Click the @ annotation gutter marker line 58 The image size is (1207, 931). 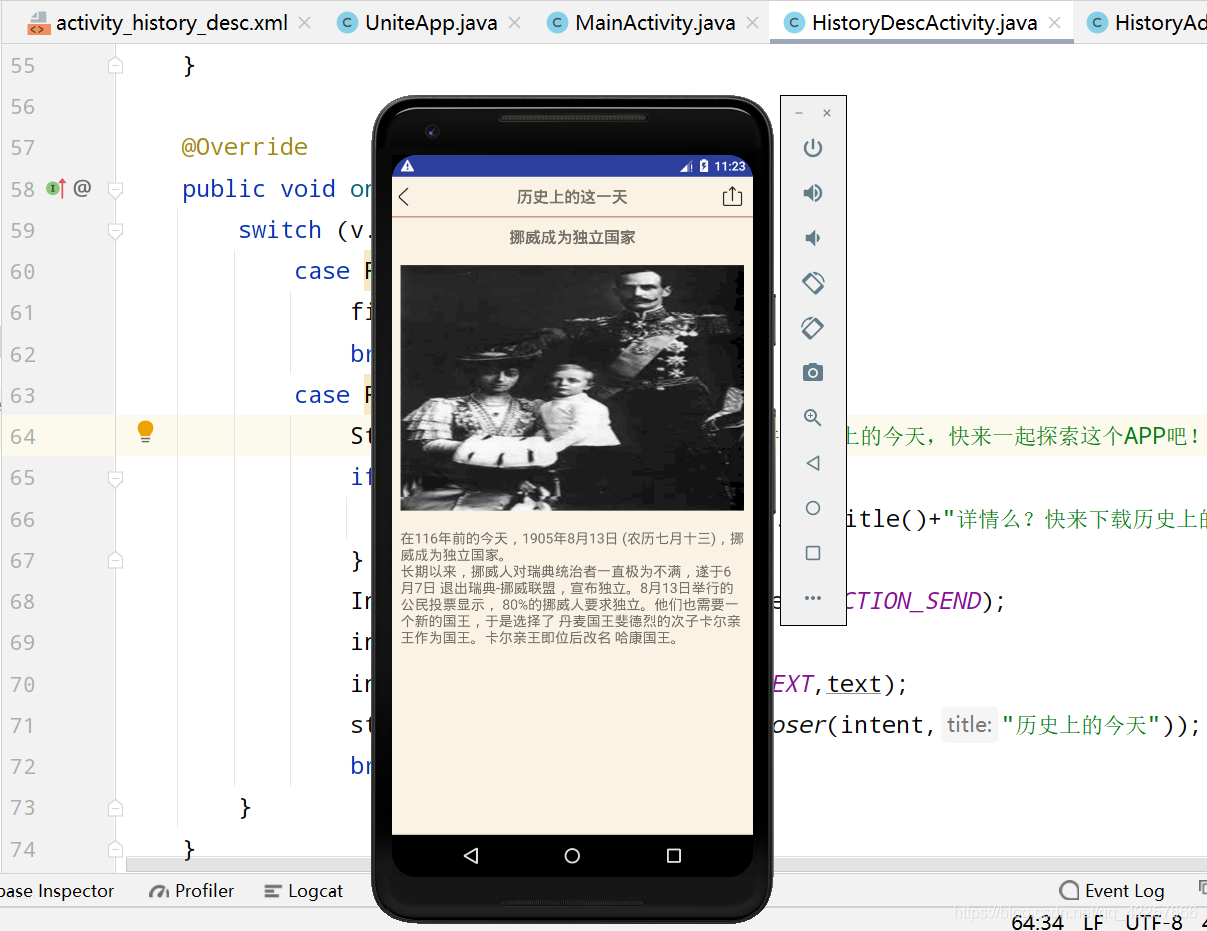[82, 187]
